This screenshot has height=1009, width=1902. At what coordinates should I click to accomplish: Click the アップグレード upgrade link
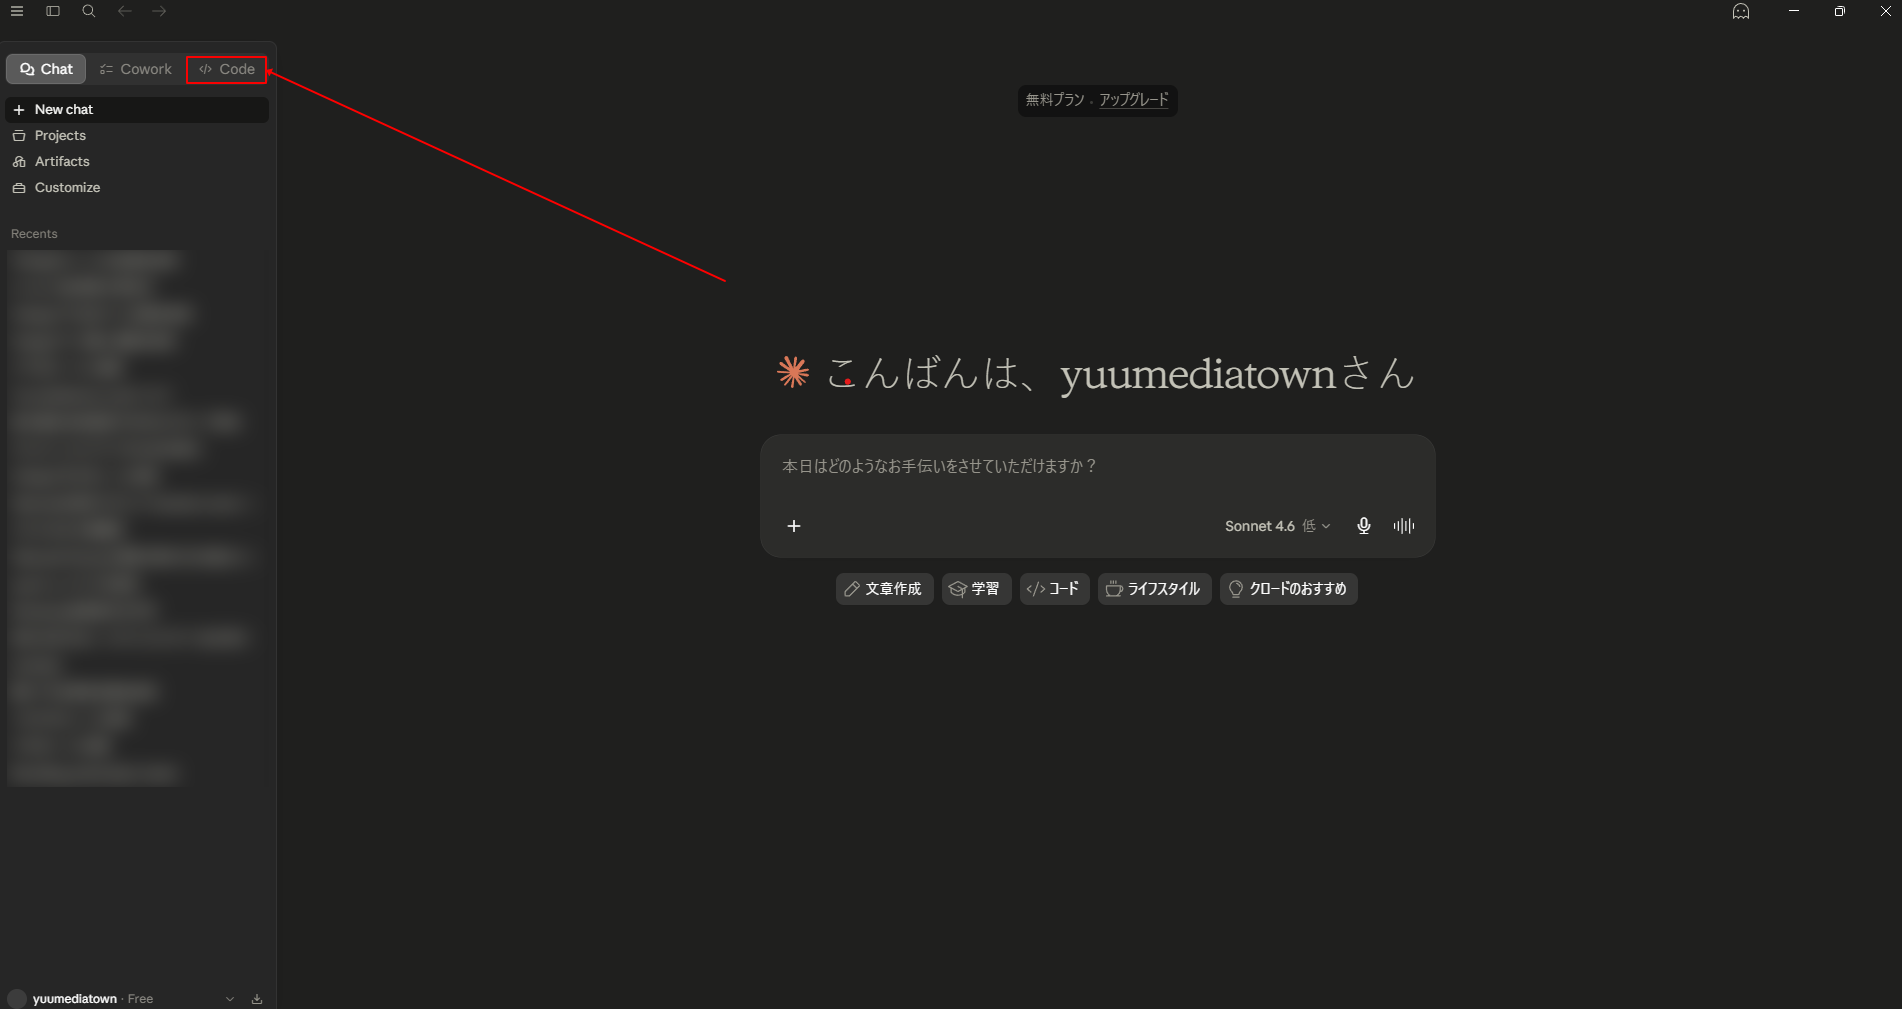[1134, 100]
